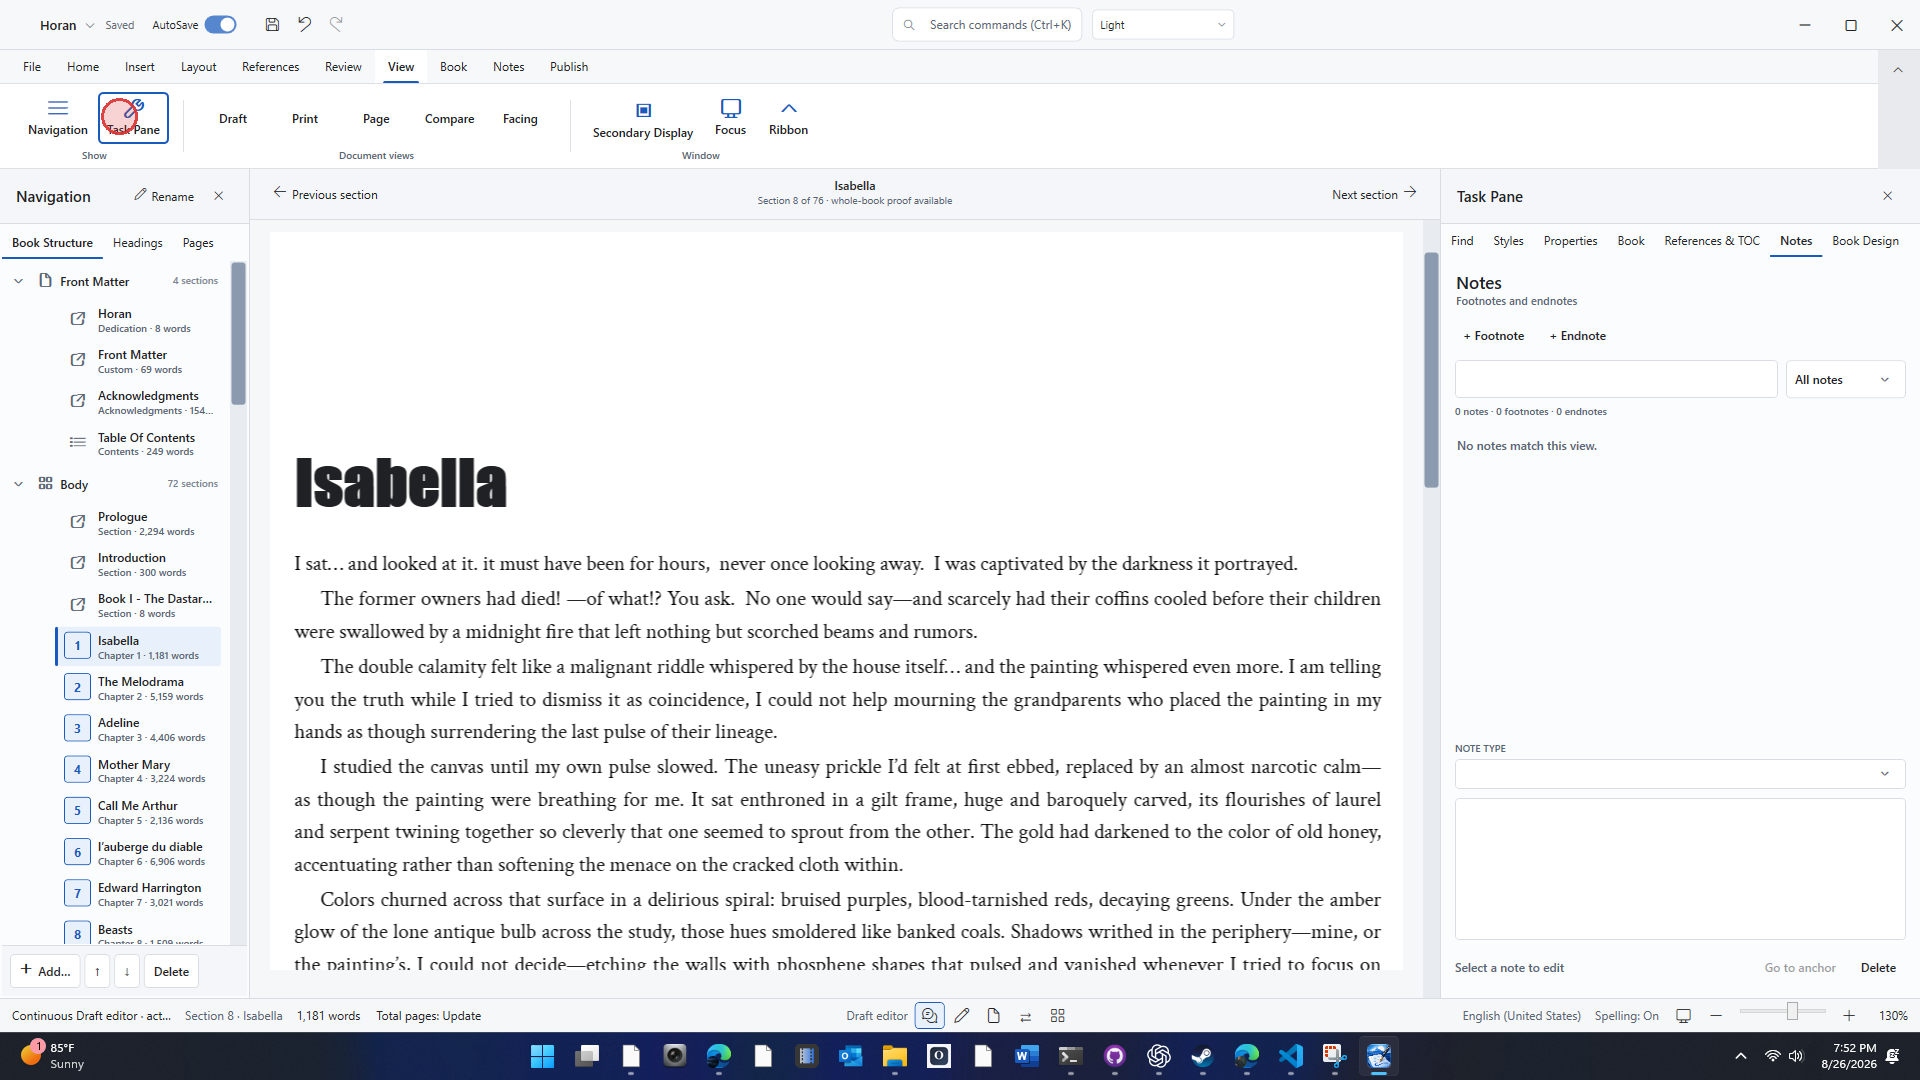Toggle the AutoSave switch
The height and width of the screenshot is (1080, 1920).
point(220,25)
